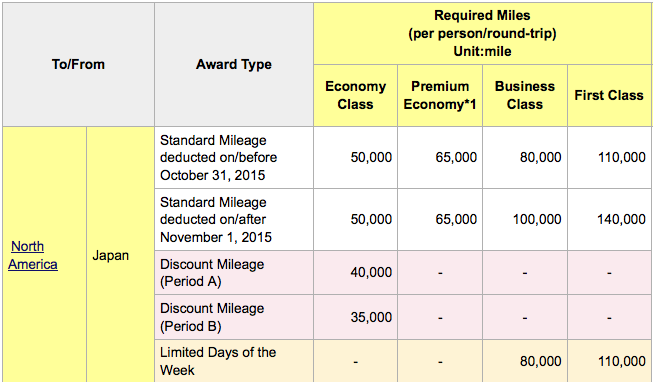This screenshot has height=382, width=653.
Task: Click the Award Type header cell
Action: point(234,65)
